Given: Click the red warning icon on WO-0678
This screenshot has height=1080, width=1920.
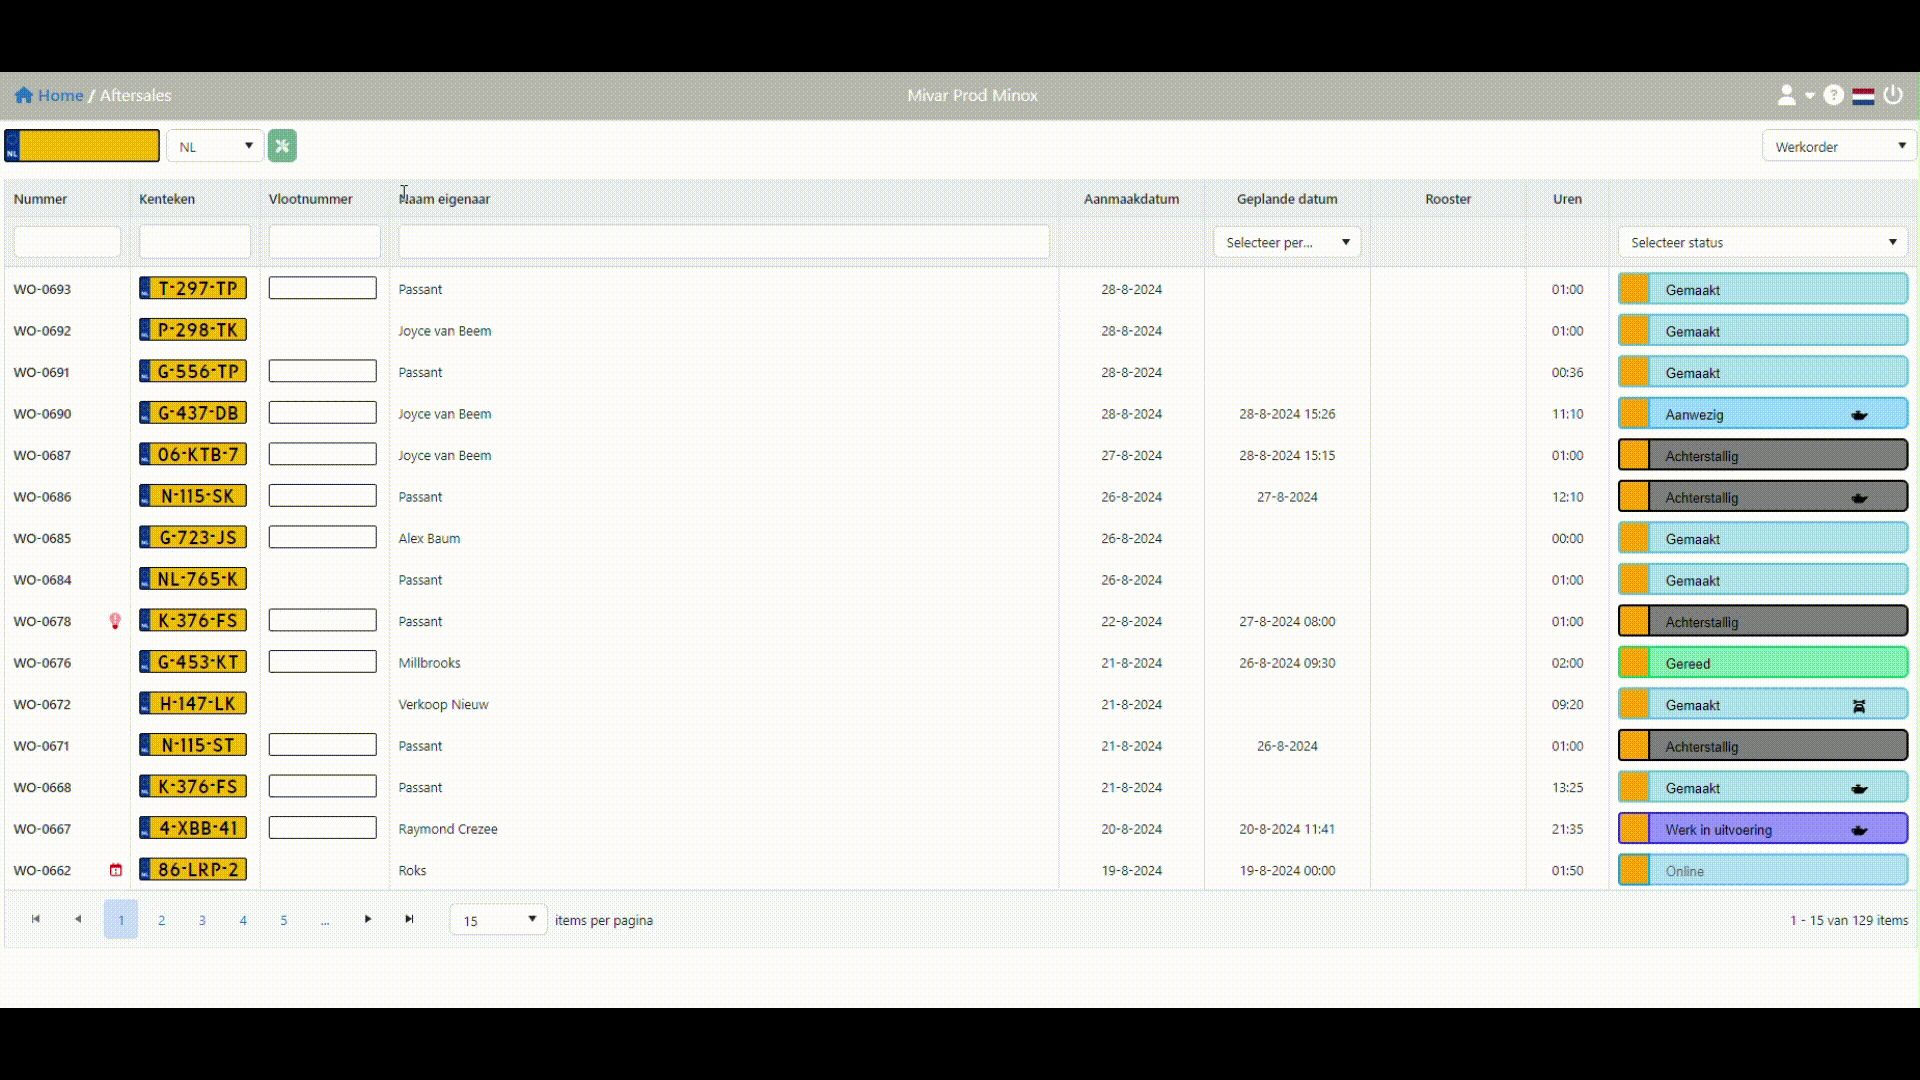Looking at the screenshot, I should point(115,621).
